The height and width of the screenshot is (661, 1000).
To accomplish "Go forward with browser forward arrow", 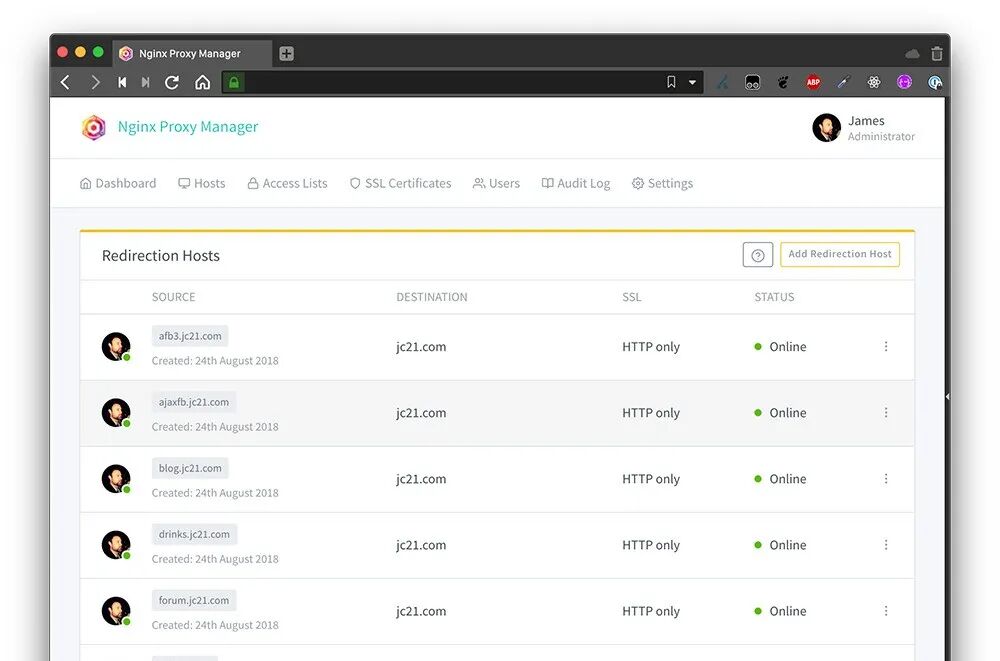I will pyautogui.click(x=95, y=82).
